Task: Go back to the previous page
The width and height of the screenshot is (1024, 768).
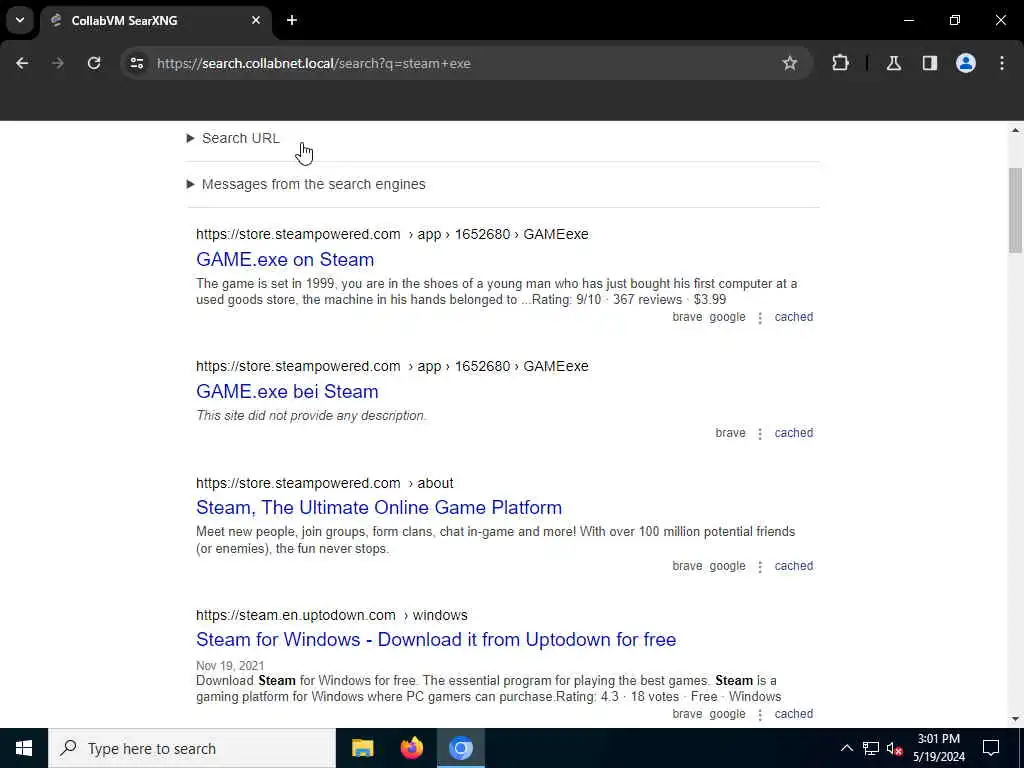Action: point(22,63)
